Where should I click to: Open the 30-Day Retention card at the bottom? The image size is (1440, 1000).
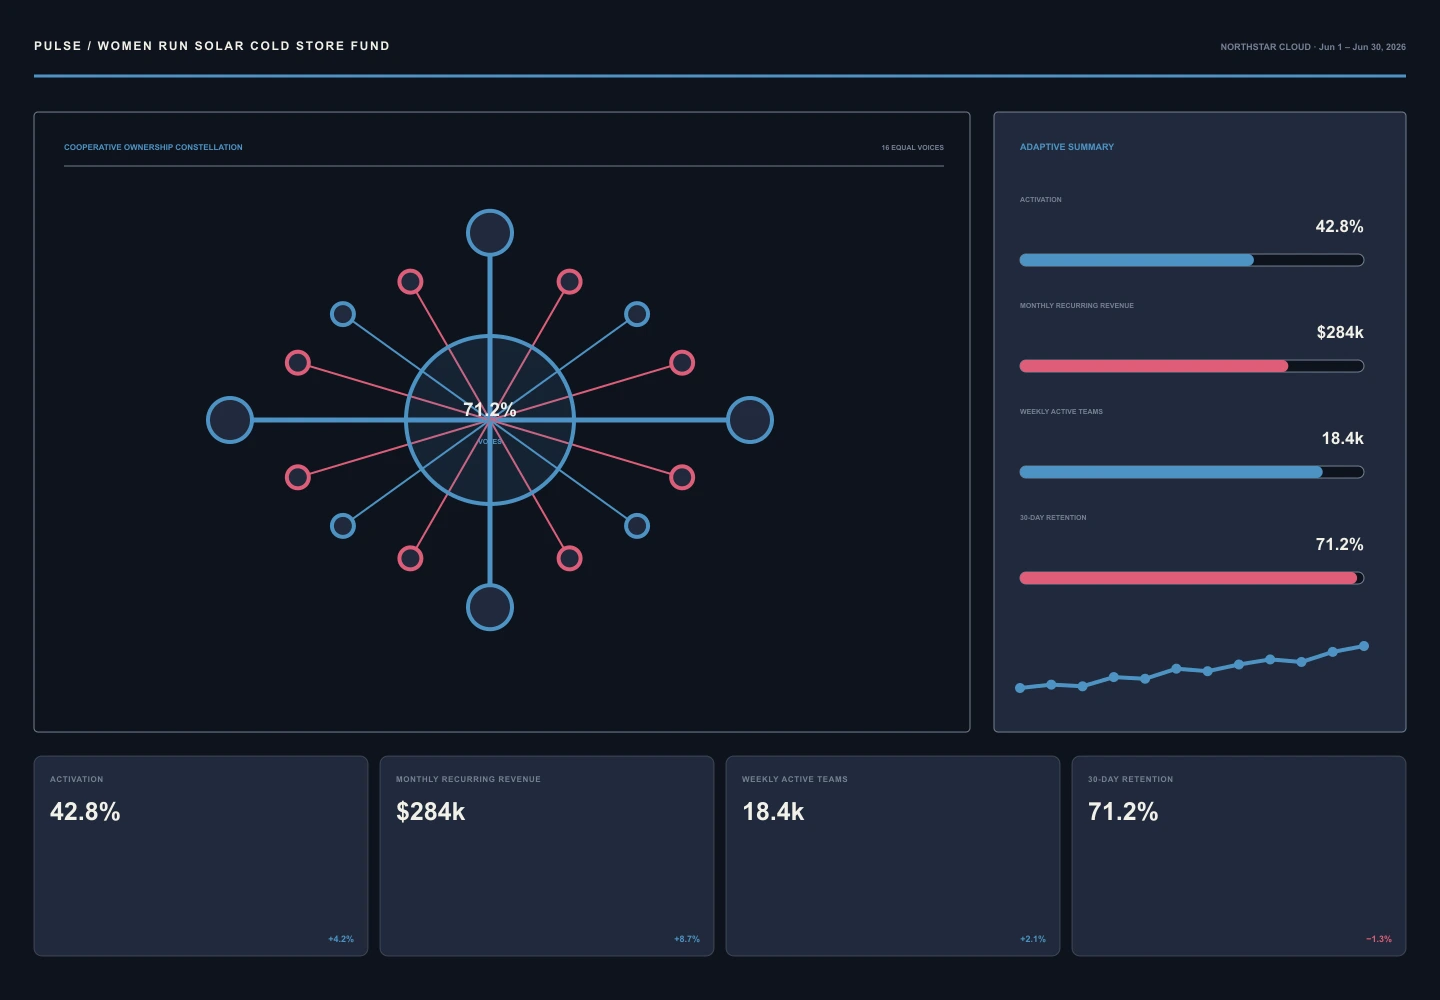click(x=1239, y=856)
